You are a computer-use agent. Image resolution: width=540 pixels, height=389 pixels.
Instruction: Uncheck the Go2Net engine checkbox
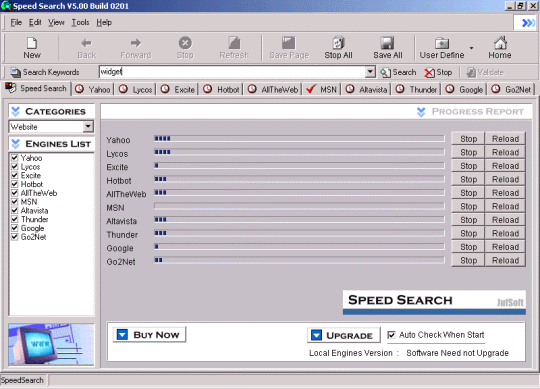pos(14,236)
